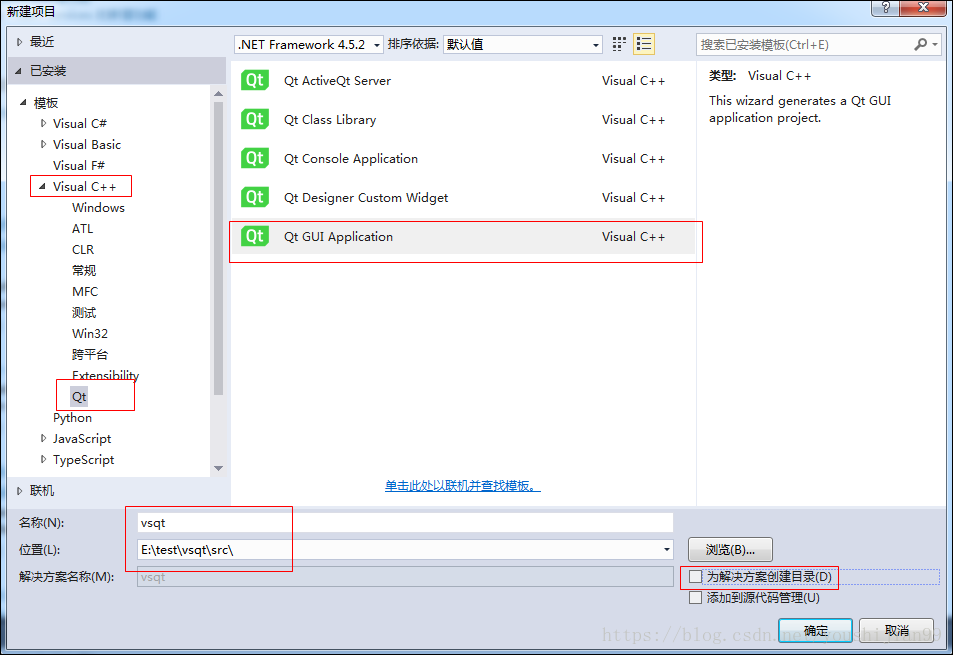The width and height of the screenshot is (953, 655).
Task: Click the template tree scrollbar thumb
Action: pos(218,248)
